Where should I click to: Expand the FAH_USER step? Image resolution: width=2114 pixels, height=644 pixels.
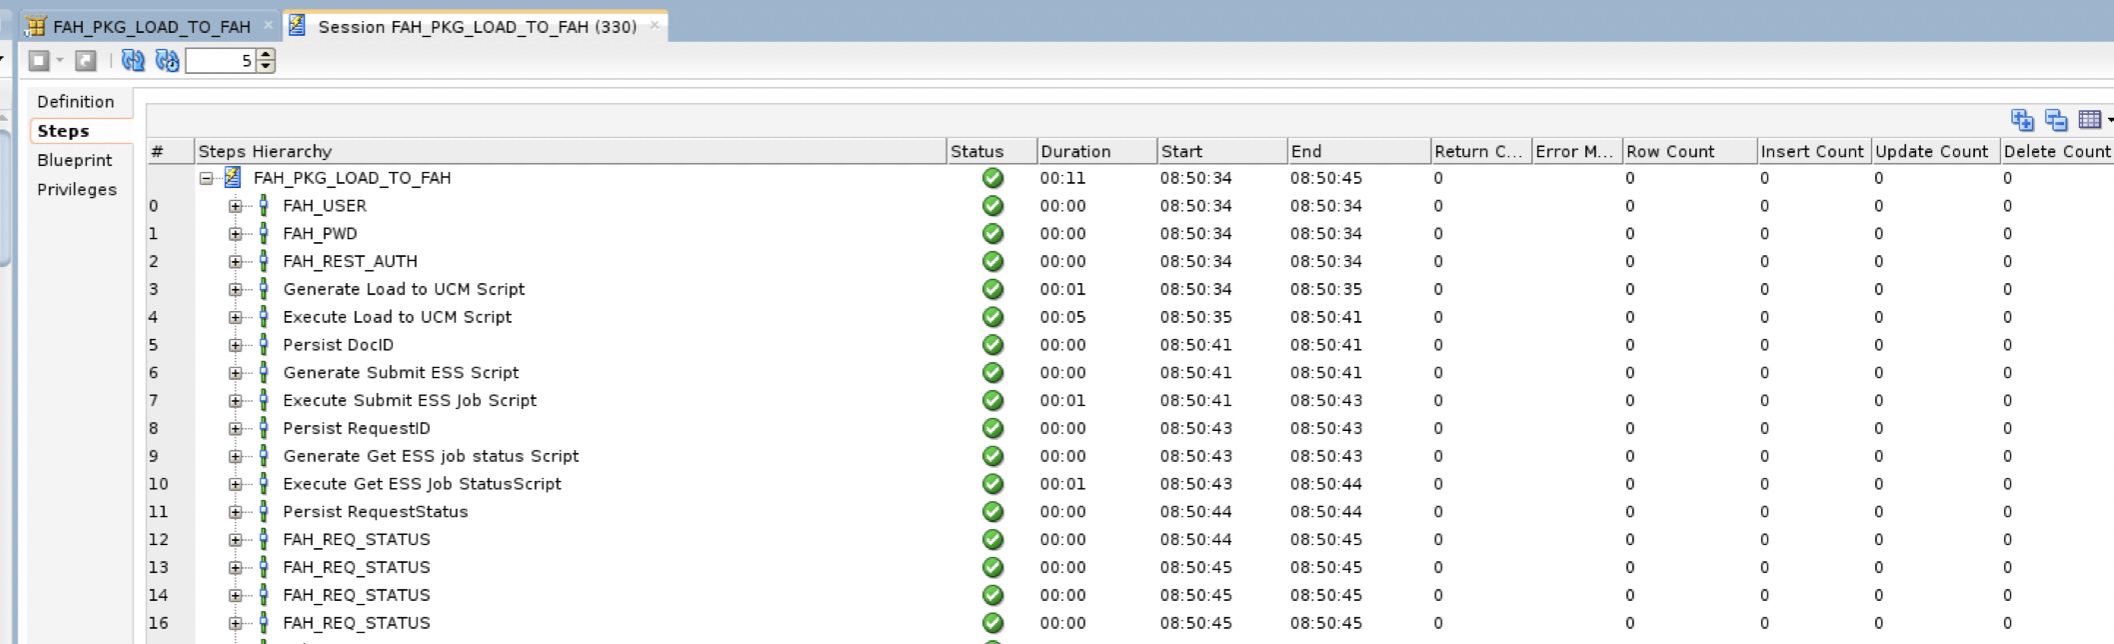[235, 206]
